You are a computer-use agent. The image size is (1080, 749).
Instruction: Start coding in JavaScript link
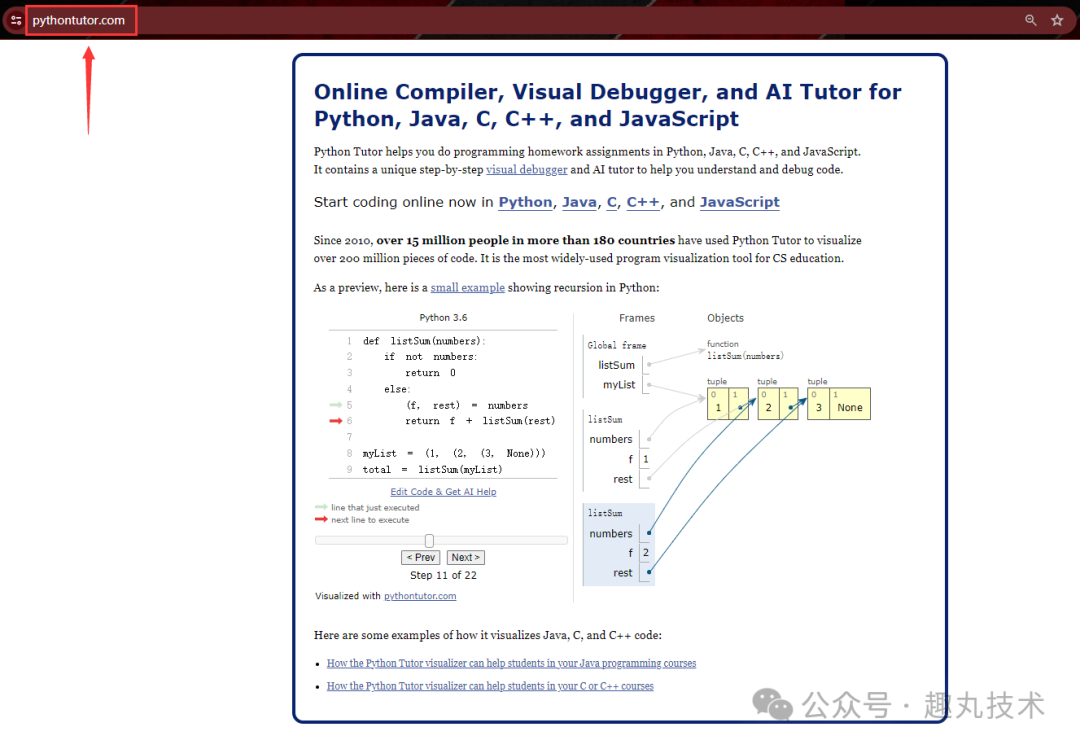(740, 202)
